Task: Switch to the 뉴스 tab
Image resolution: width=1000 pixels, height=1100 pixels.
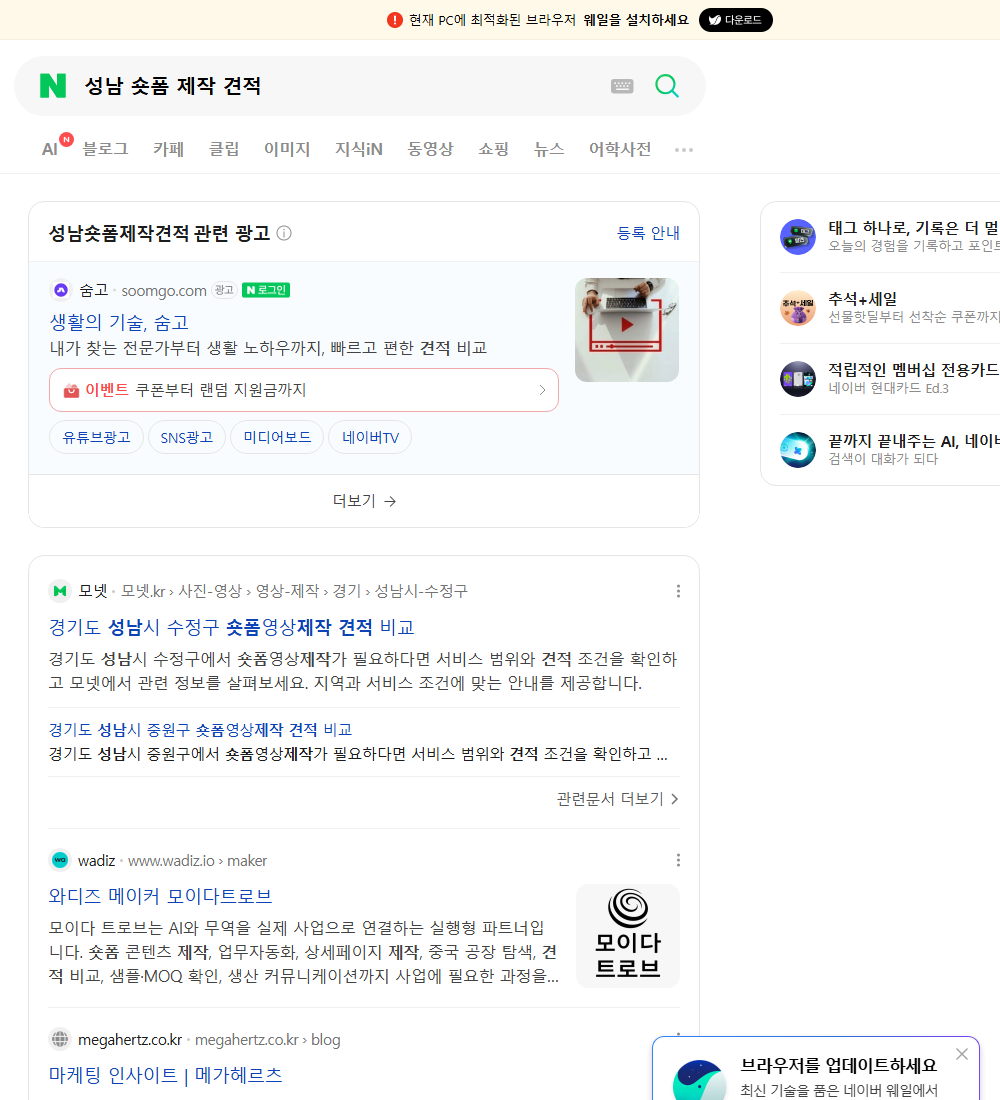Action: coord(549,149)
